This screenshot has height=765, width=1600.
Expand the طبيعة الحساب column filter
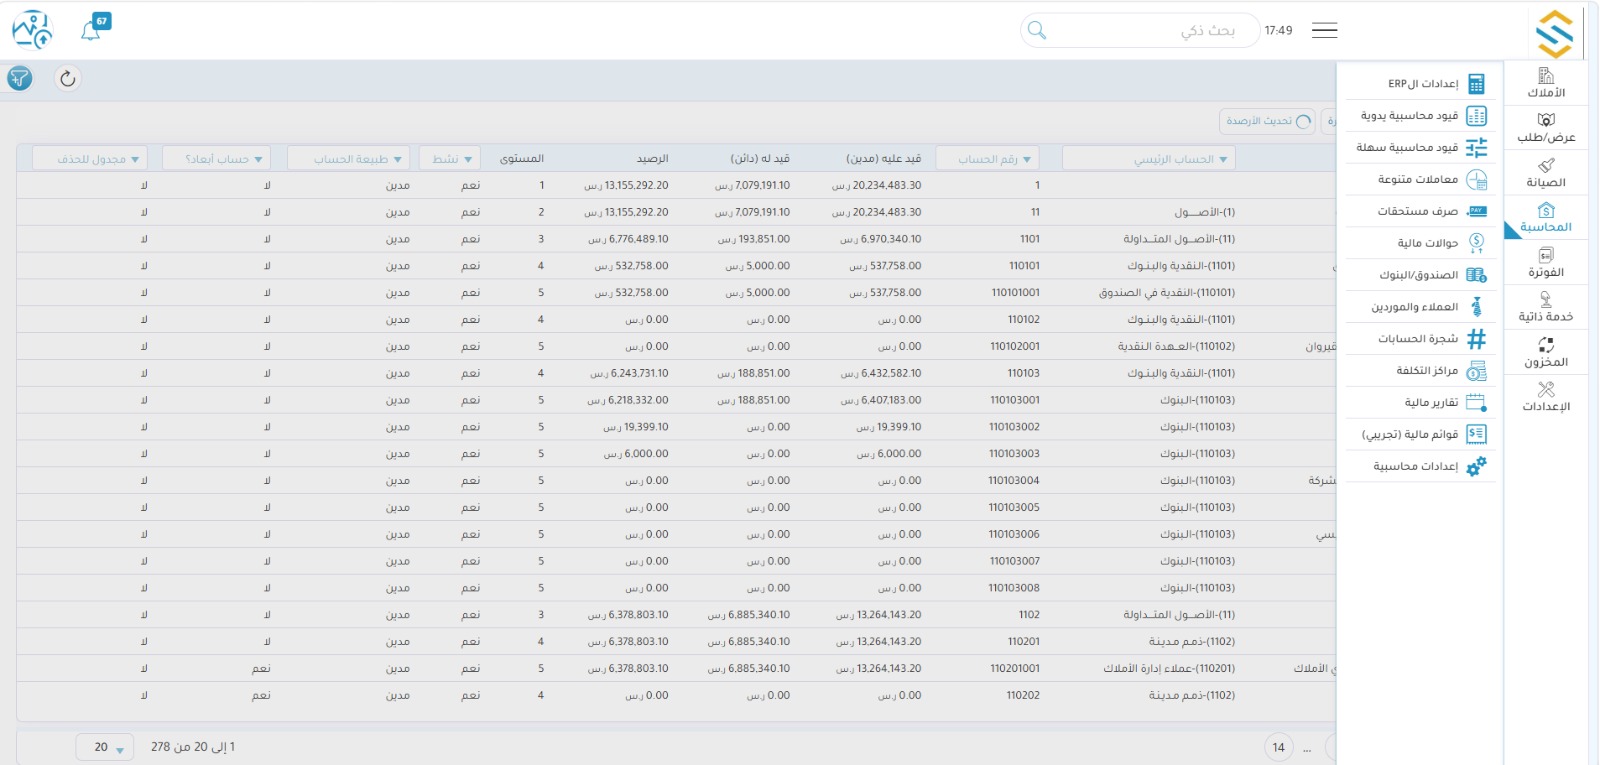348,158
